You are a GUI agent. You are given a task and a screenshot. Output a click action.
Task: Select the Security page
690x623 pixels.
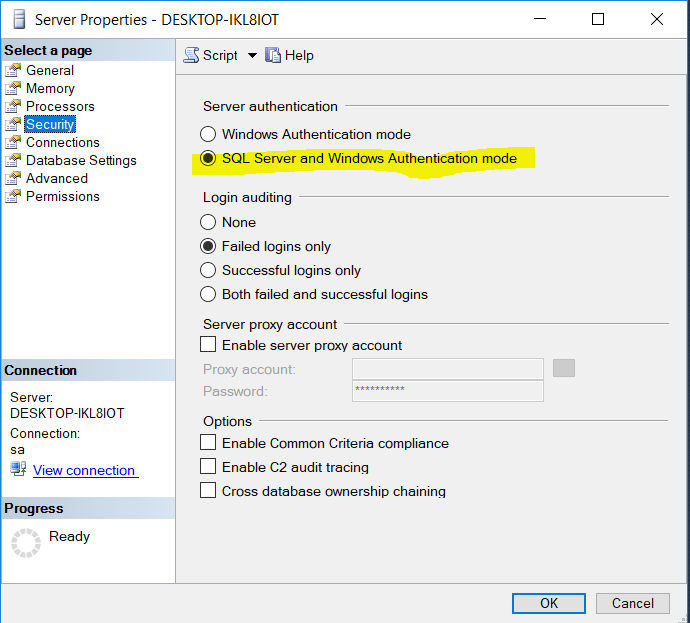[x=50, y=124]
